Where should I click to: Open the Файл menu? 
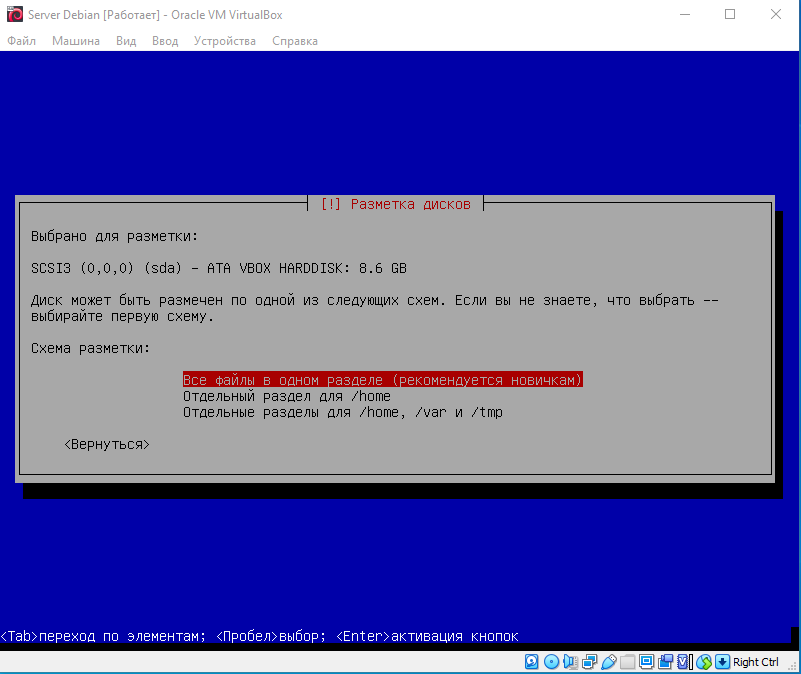(21, 41)
